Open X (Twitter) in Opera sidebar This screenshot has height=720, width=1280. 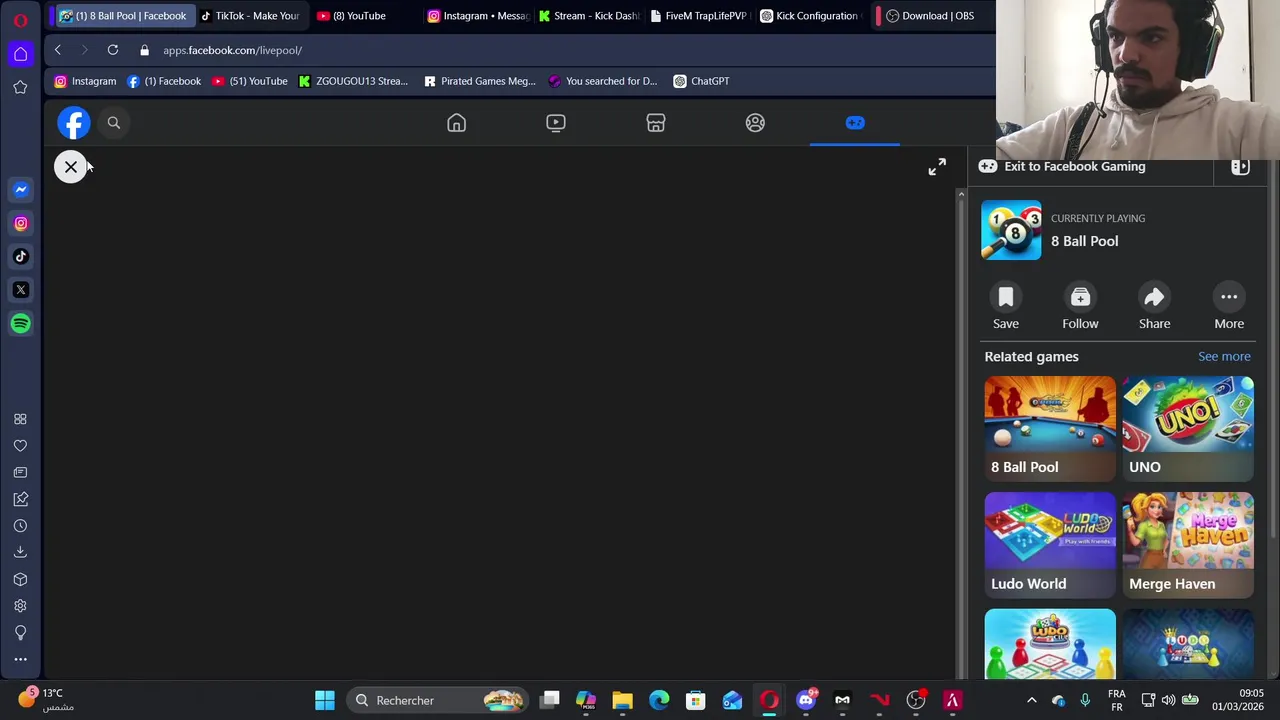[x=21, y=290]
